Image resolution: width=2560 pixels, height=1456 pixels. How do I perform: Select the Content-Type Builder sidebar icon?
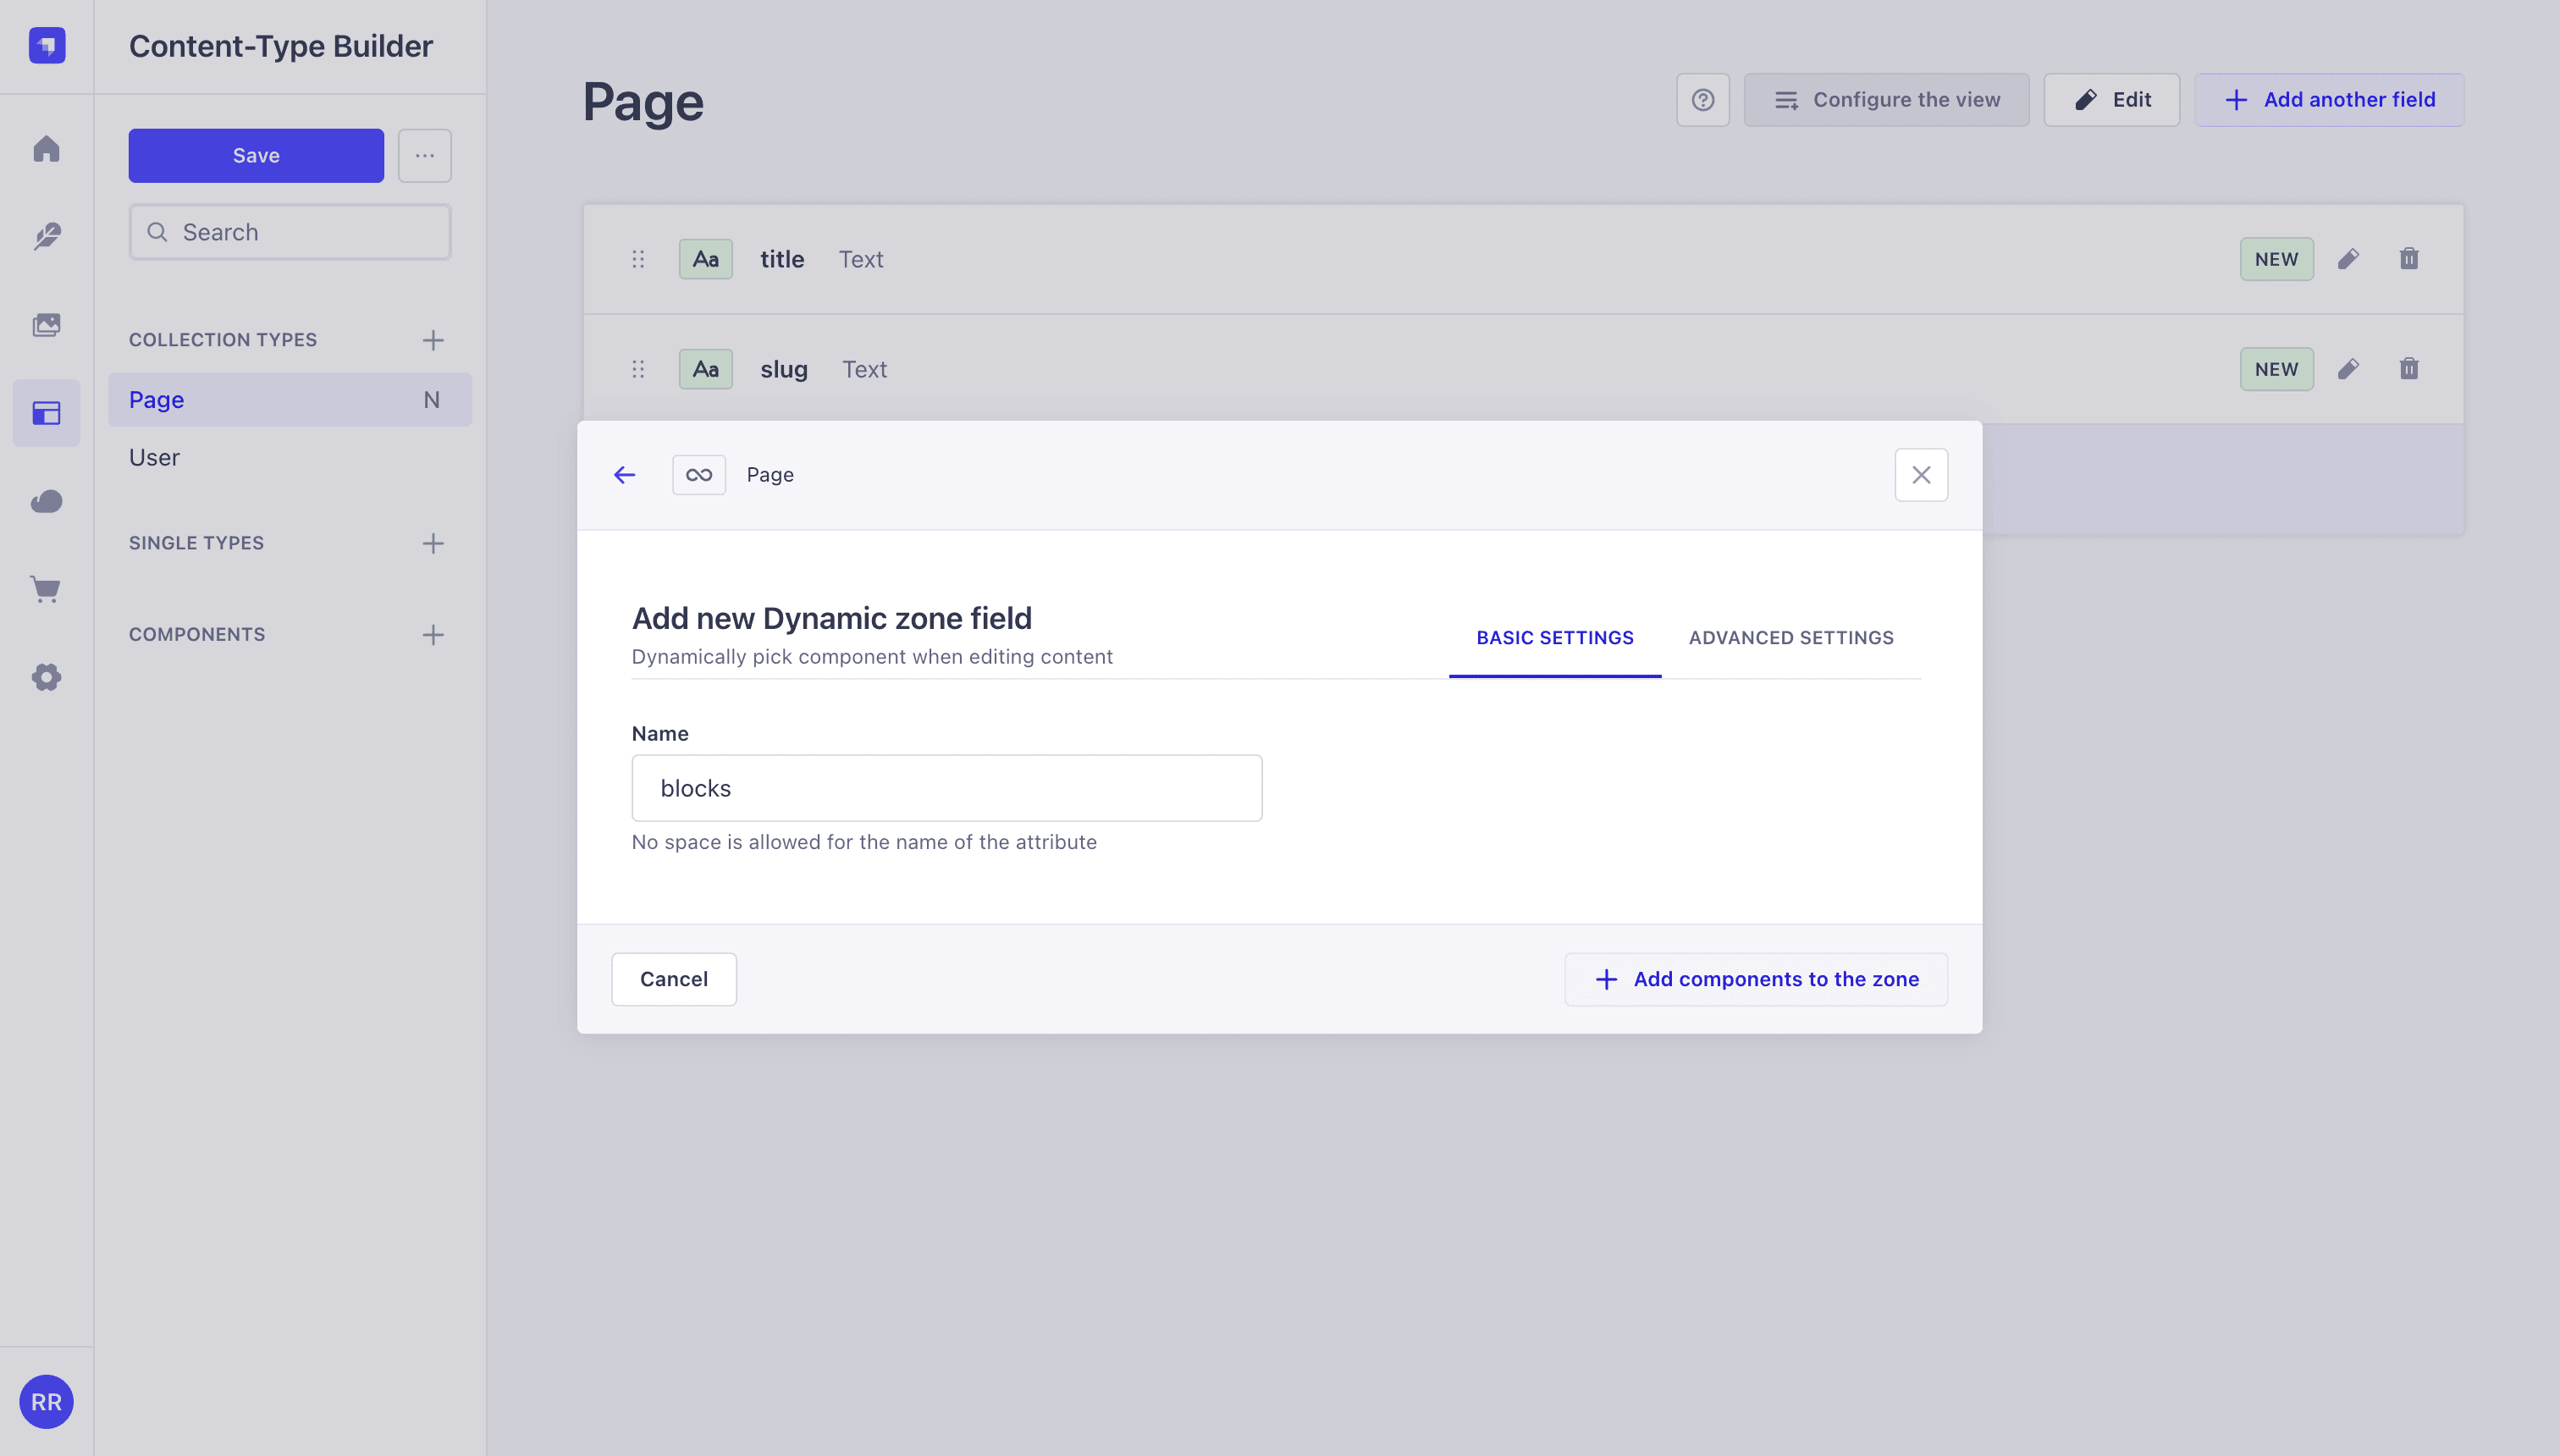[x=47, y=413]
